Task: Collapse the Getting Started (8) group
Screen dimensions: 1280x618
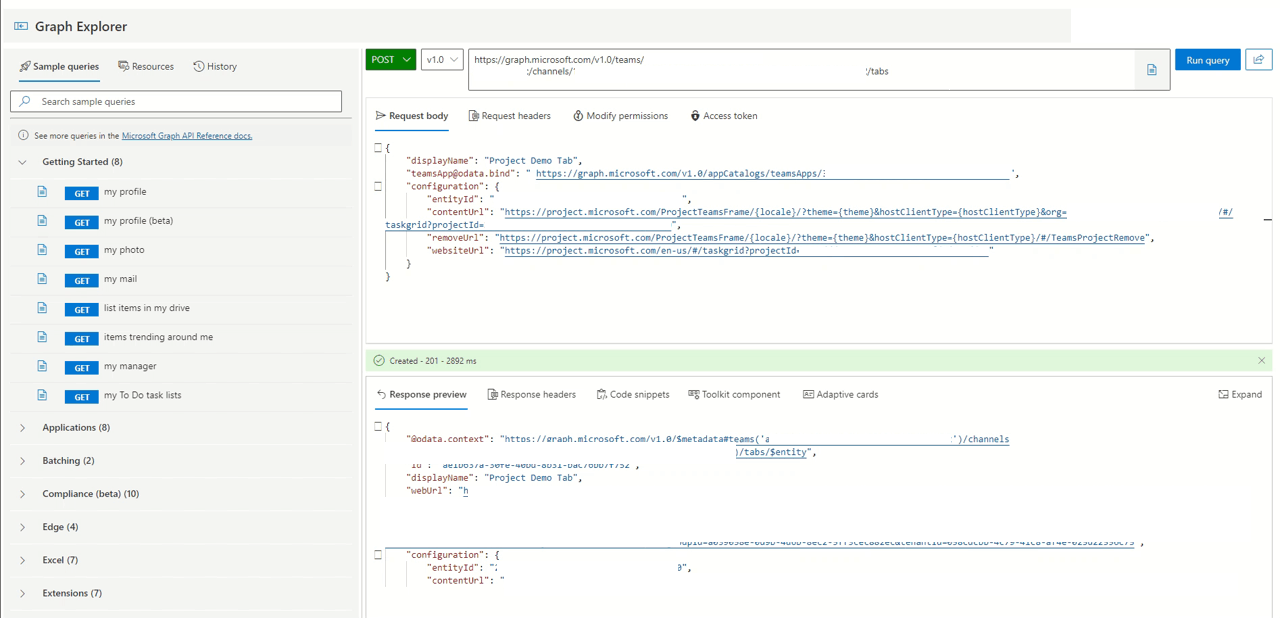Action: (22, 162)
